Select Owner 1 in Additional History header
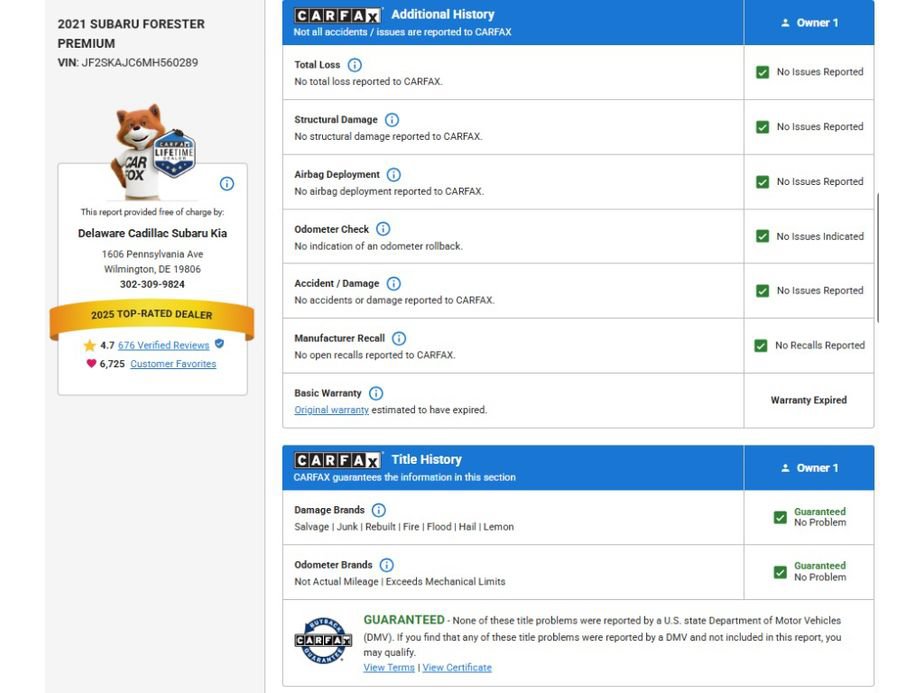924x693 pixels. [809, 22]
